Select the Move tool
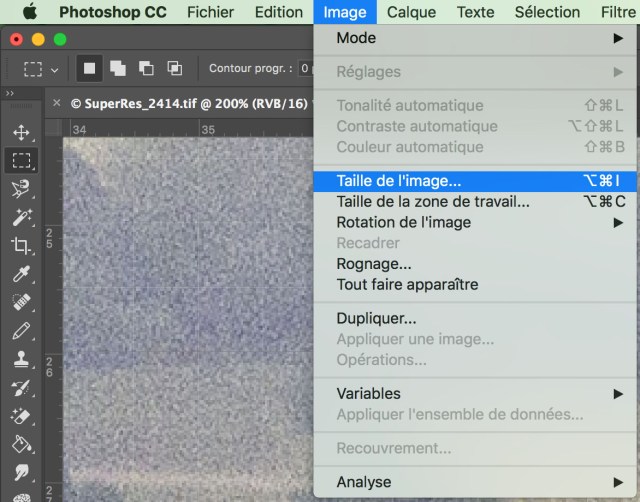Image resolution: width=640 pixels, height=502 pixels. [x=21, y=132]
